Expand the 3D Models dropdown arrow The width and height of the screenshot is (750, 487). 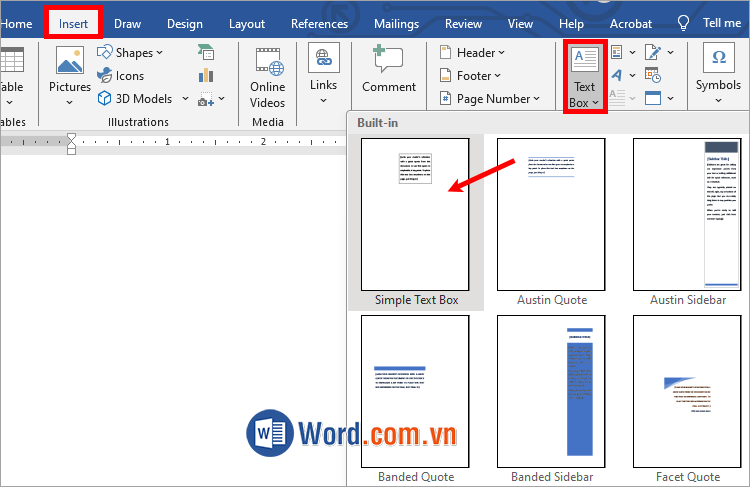(x=186, y=99)
